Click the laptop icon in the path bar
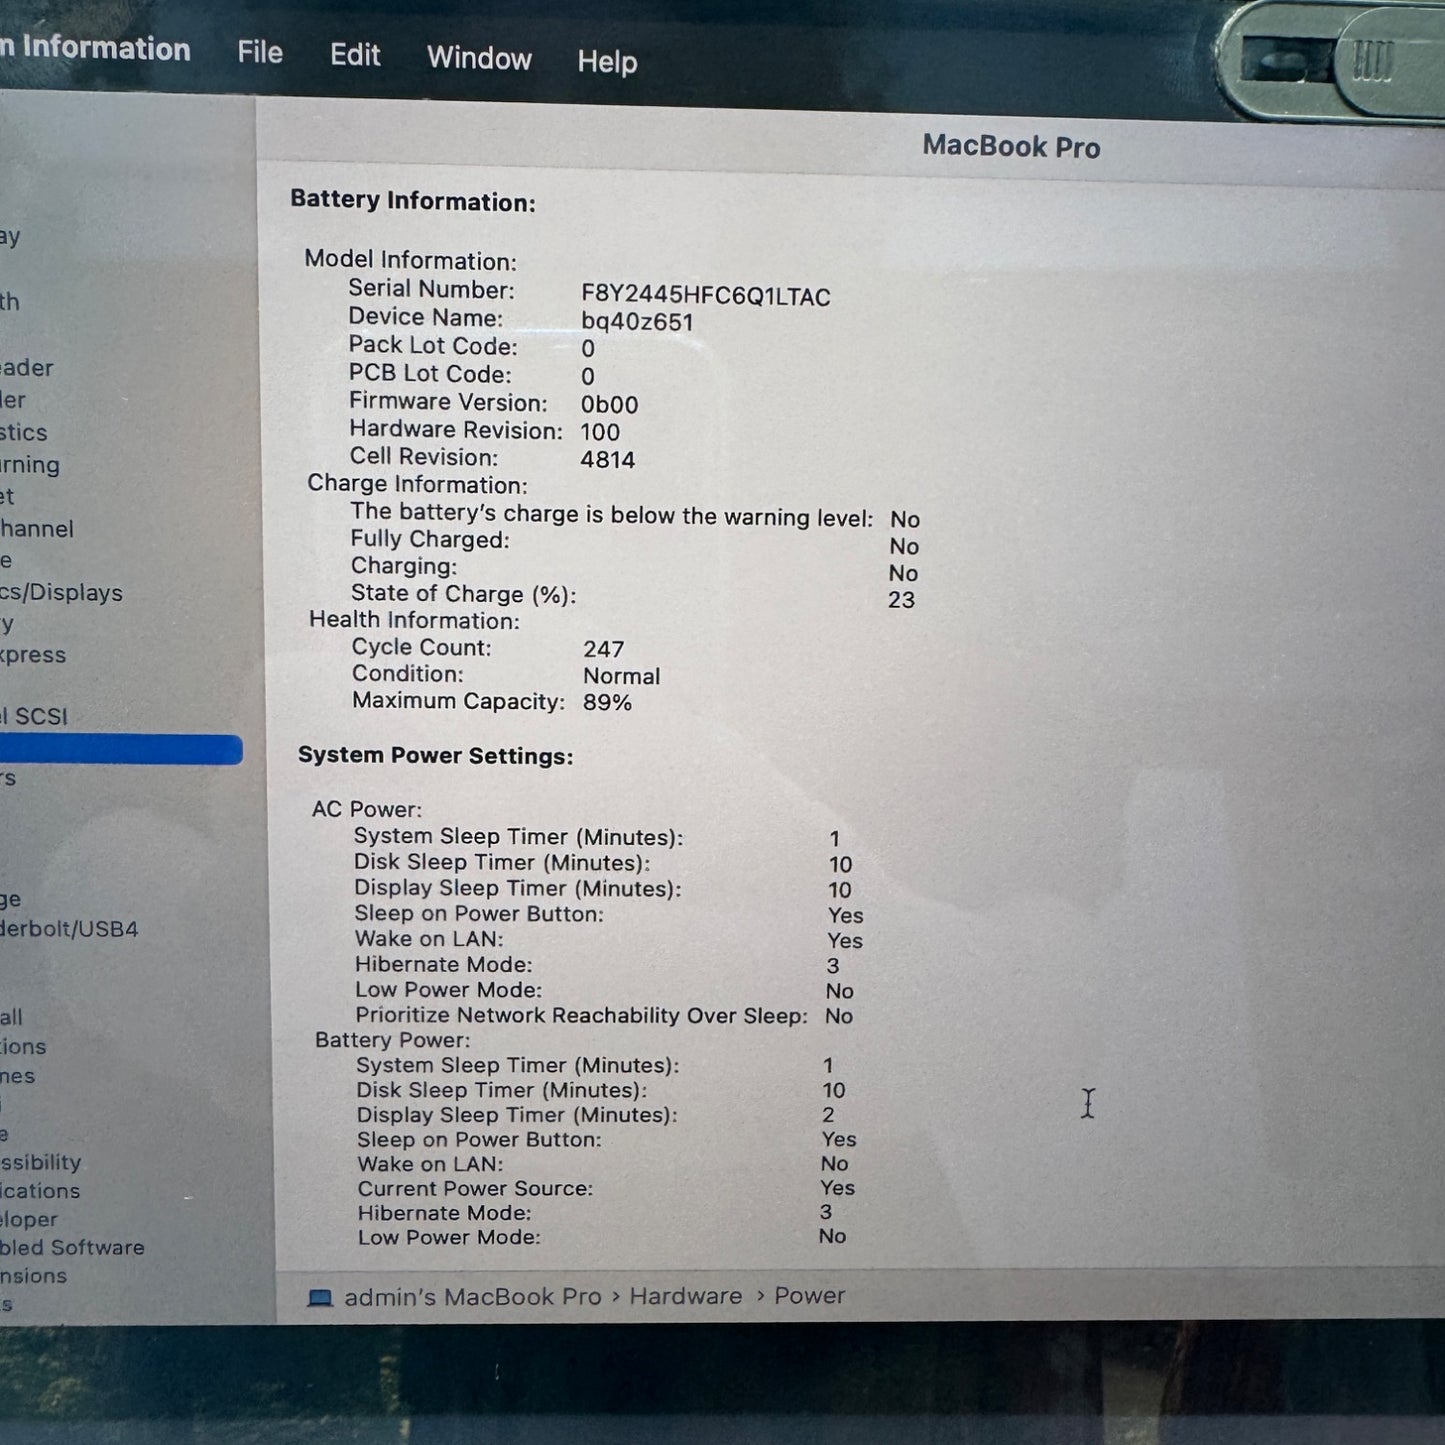This screenshot has width=1445, height=1445. [x=320, y=1297]
